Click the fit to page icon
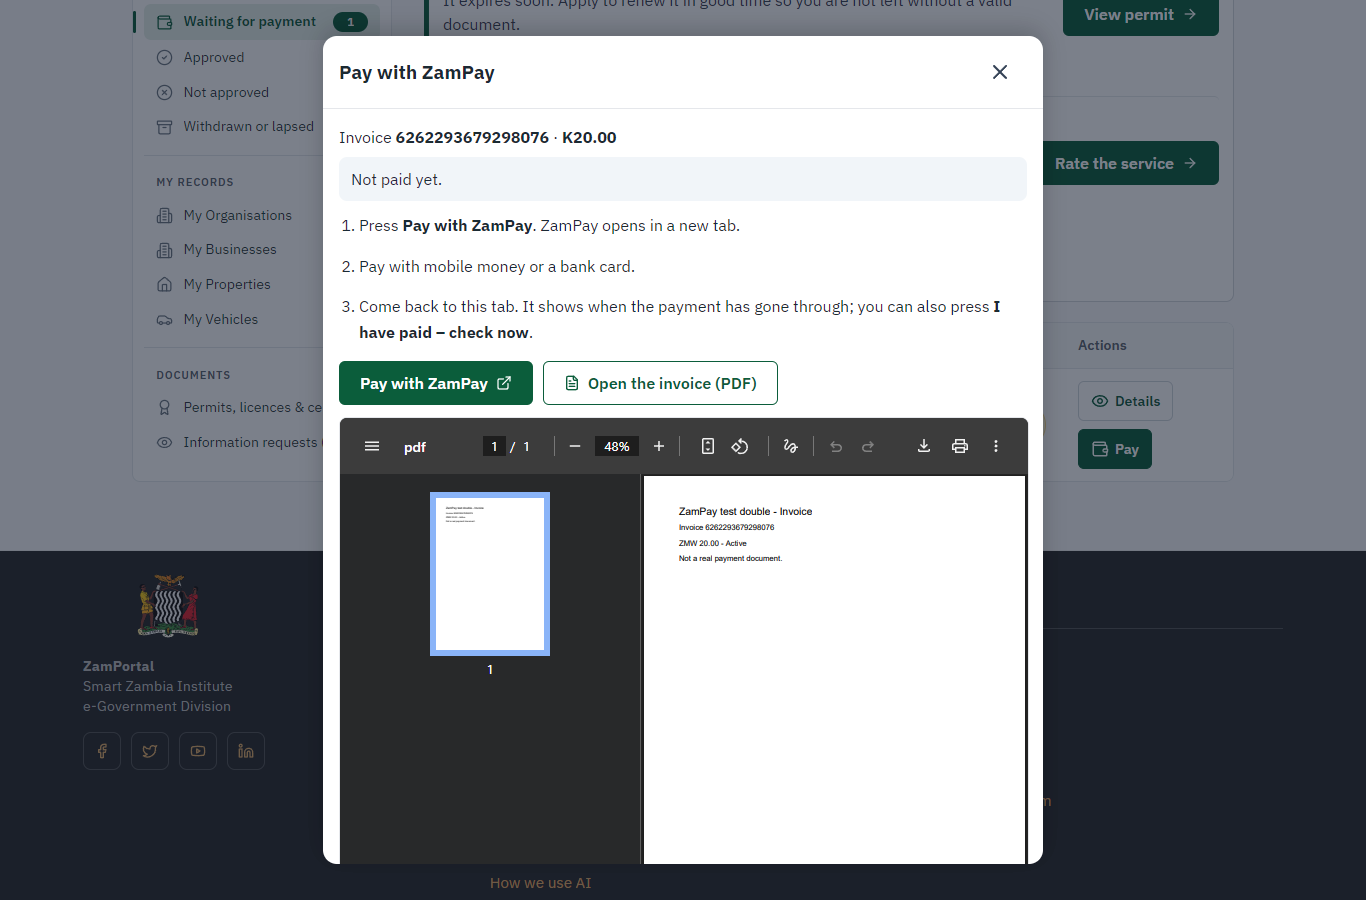 [x=708, y=446]
